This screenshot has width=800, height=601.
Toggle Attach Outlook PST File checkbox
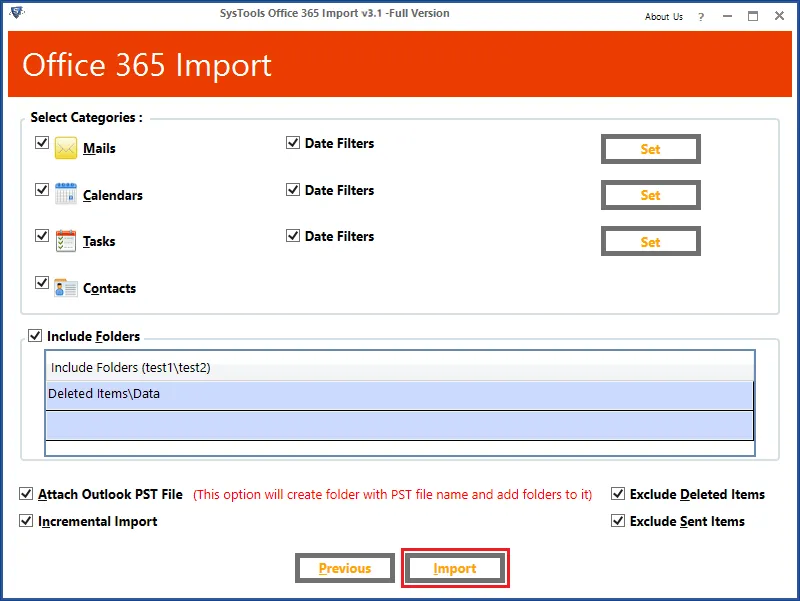pyautogui.click(x=26, y=493)
